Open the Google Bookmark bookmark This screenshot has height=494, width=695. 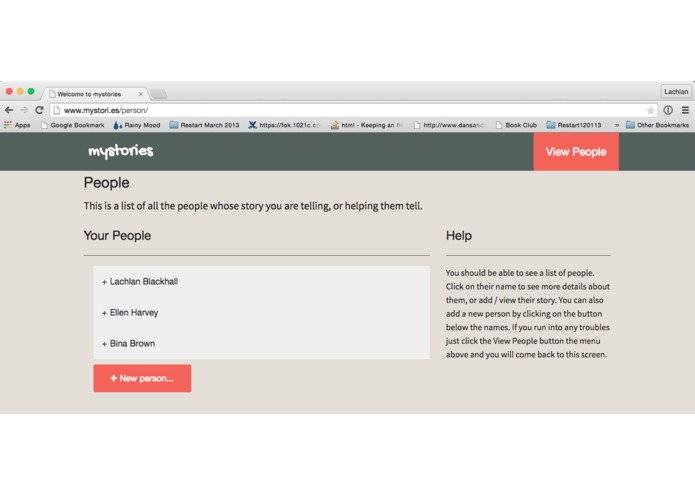(72, 125)
